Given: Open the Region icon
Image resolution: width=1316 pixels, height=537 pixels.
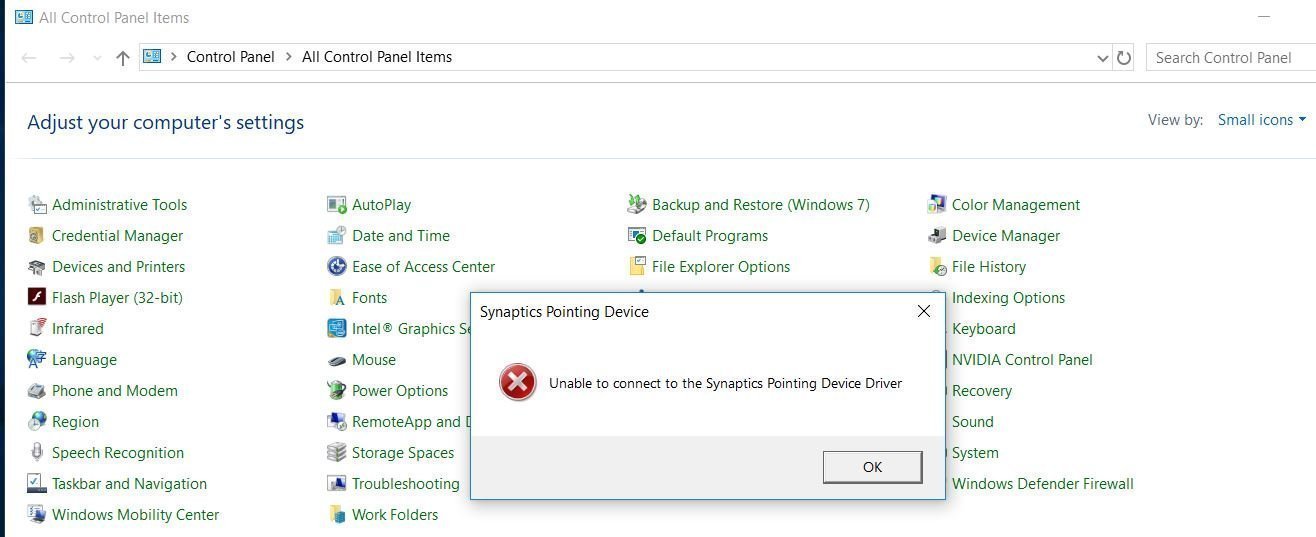Looking at the screenshot, I should click(x=37, y=422).
